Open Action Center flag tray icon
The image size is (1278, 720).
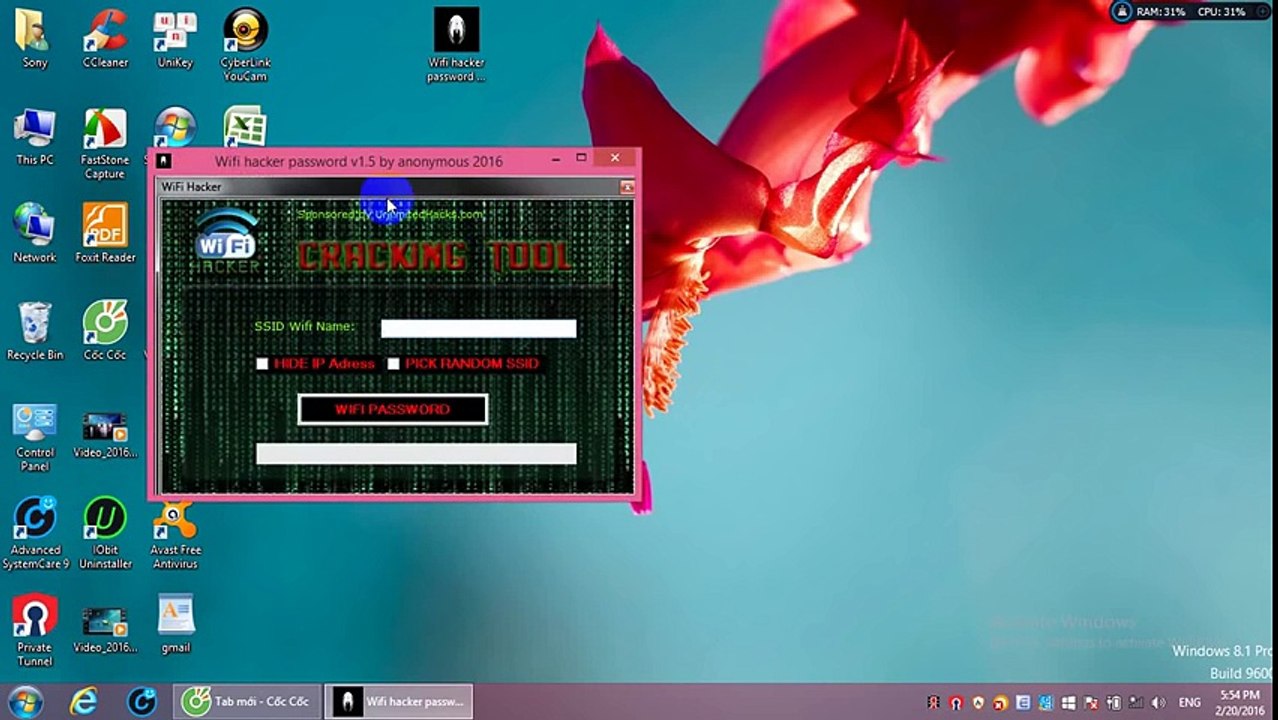click(x=1091, y=703)
